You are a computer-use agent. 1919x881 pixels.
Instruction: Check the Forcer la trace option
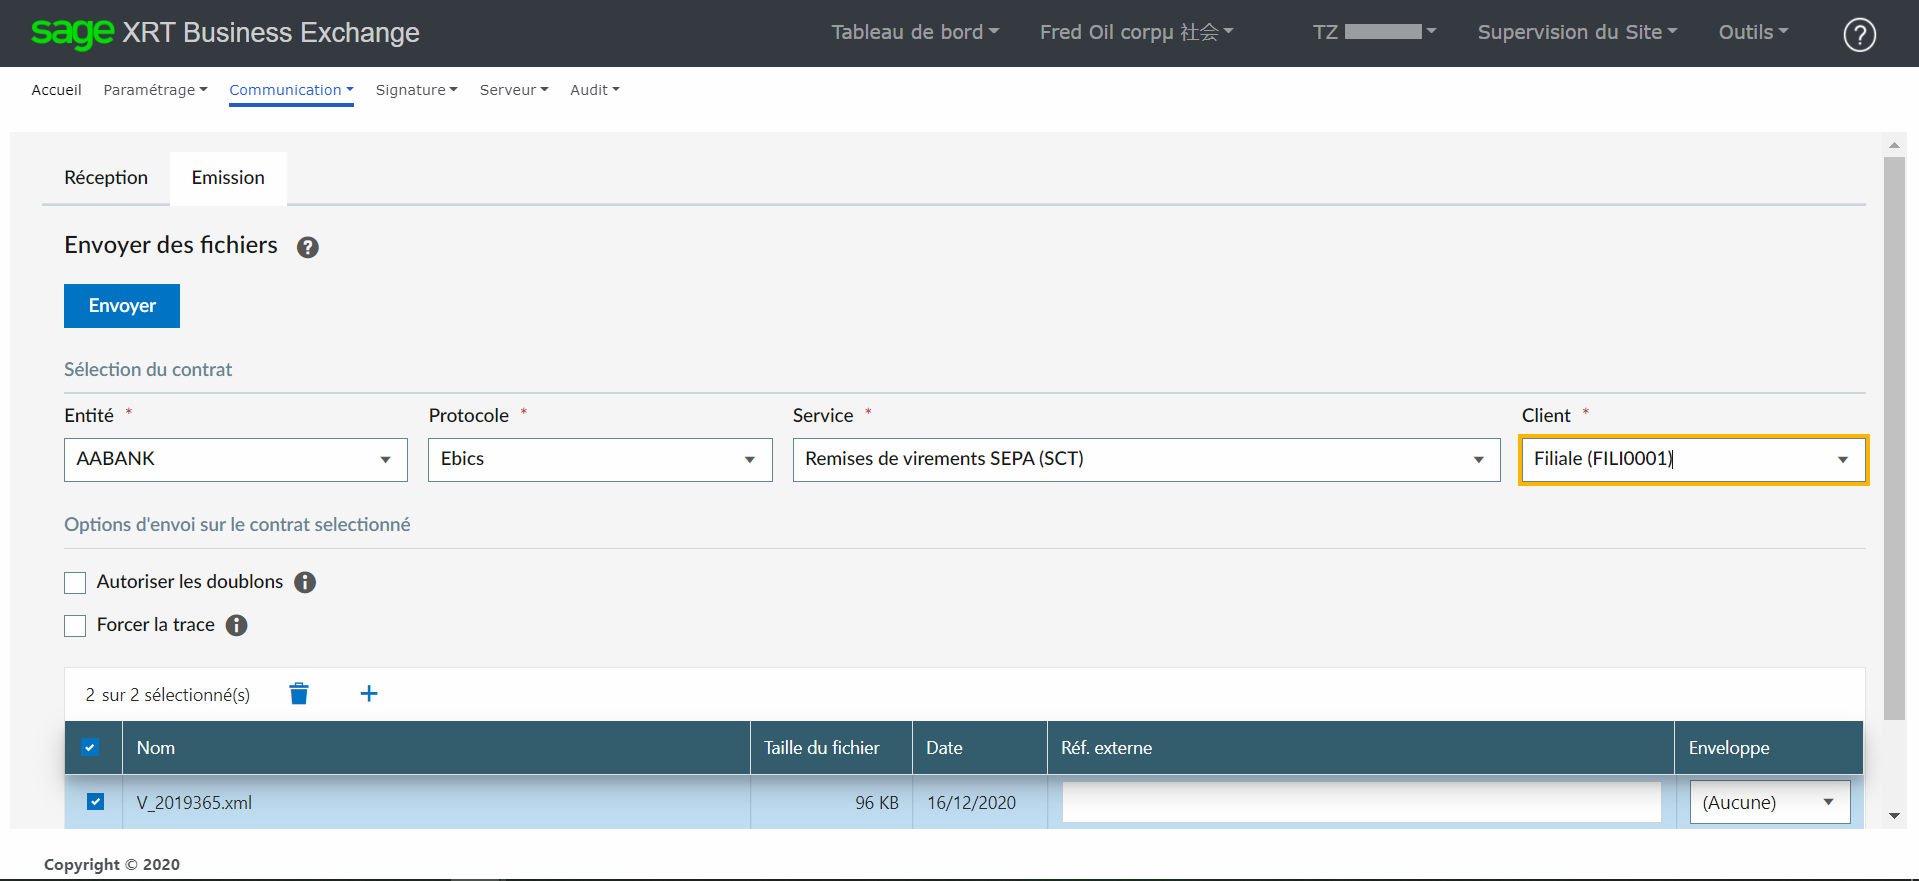tap(75, 626)
